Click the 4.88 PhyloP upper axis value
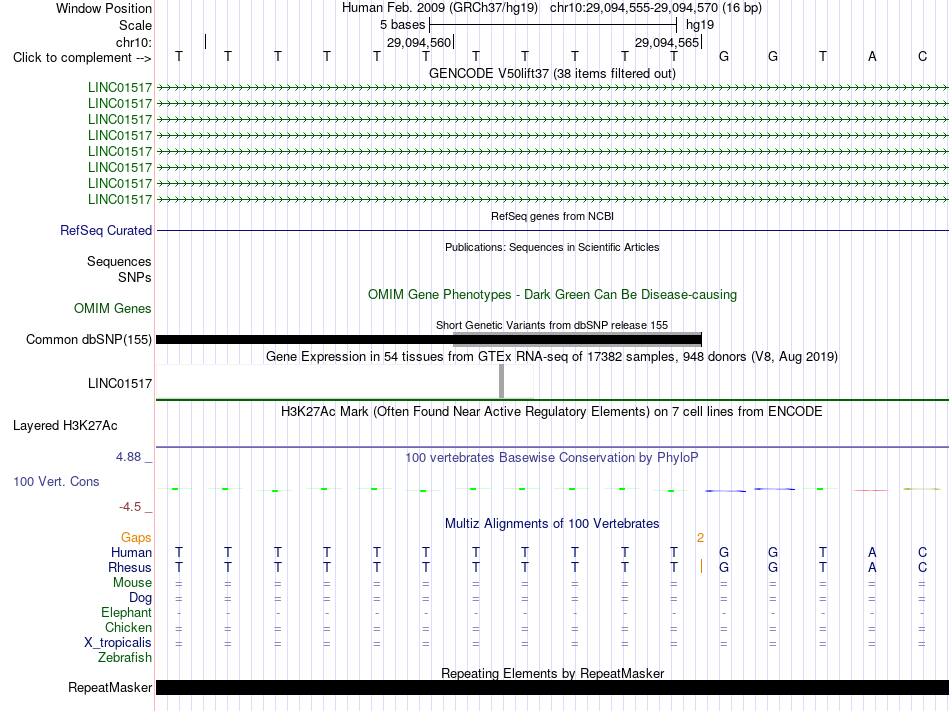The image size is (950, 711). (128, 457)
